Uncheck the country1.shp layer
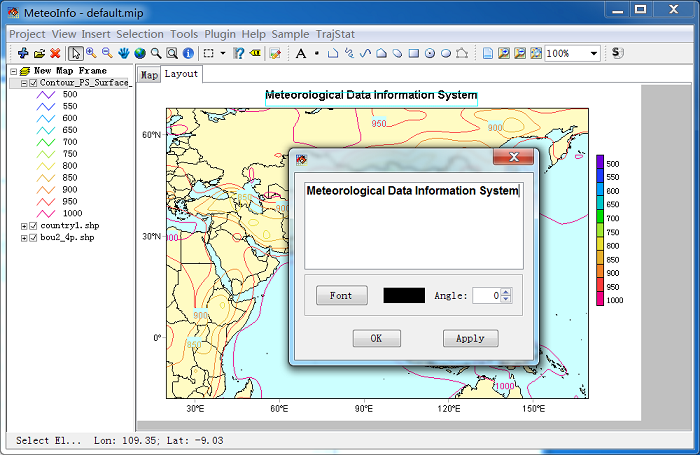The image size is (700, 455). point(34,226)
